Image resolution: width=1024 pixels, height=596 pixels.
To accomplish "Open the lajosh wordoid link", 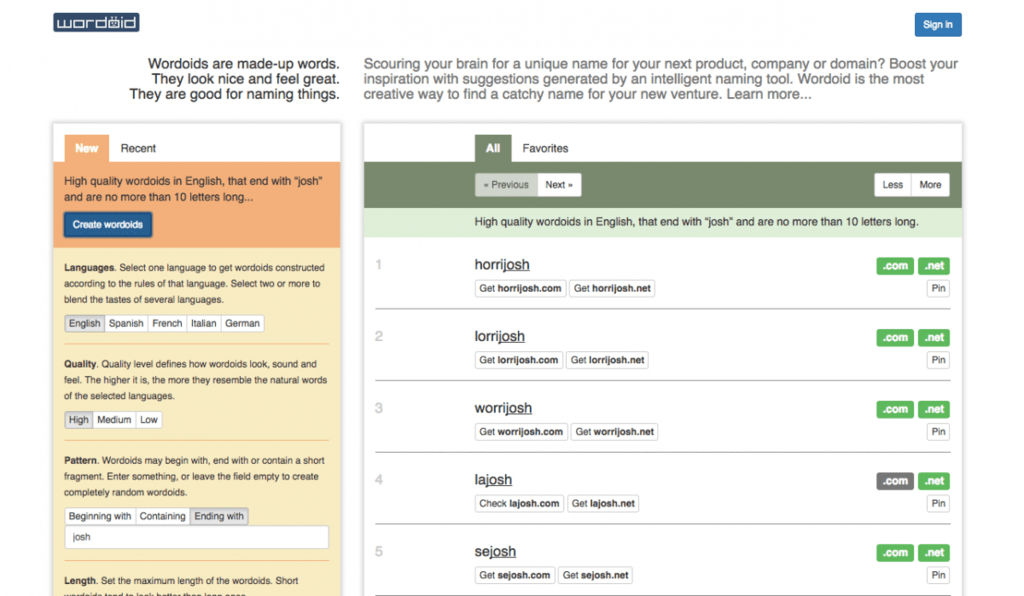I will tap(493, 480).
